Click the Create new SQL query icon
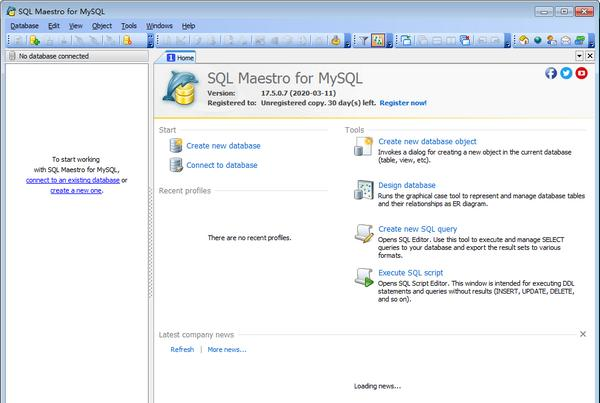The image size is (600, 403). tap(364, 233)
